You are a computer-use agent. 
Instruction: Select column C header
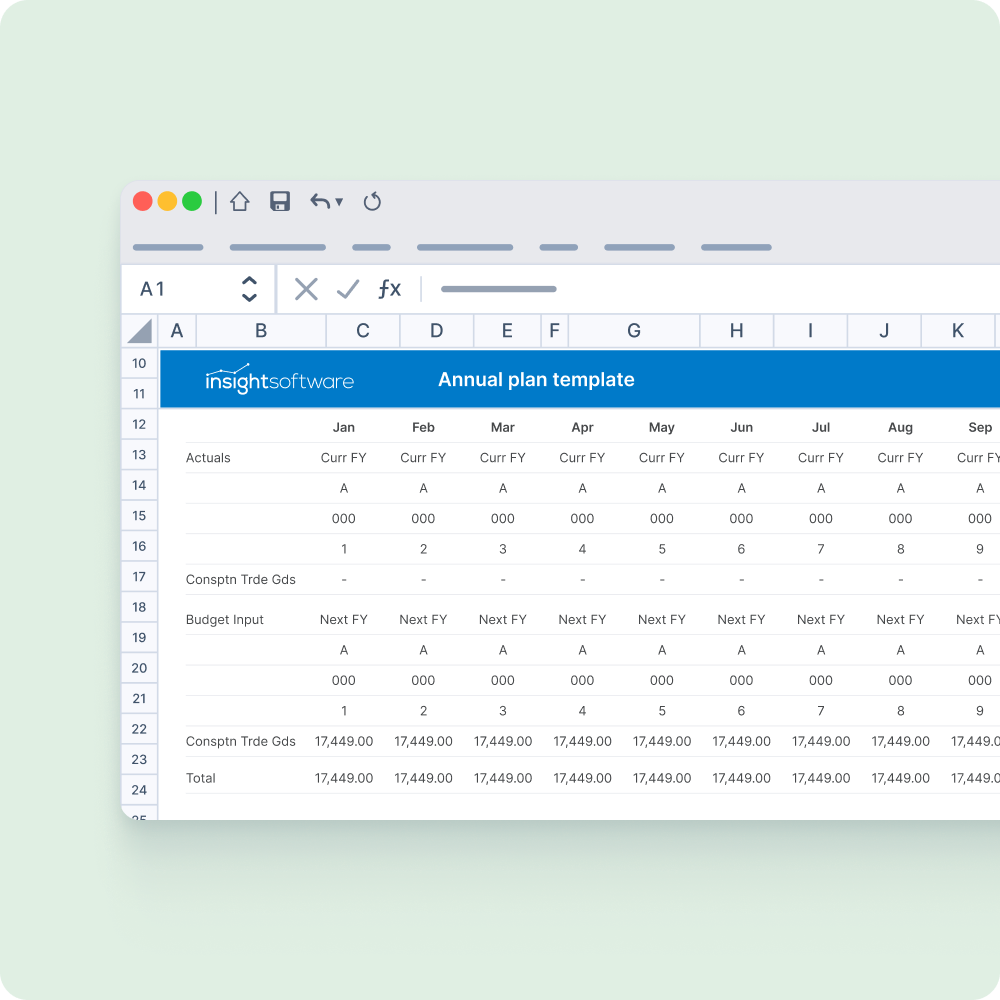click(x=363, y=331)
